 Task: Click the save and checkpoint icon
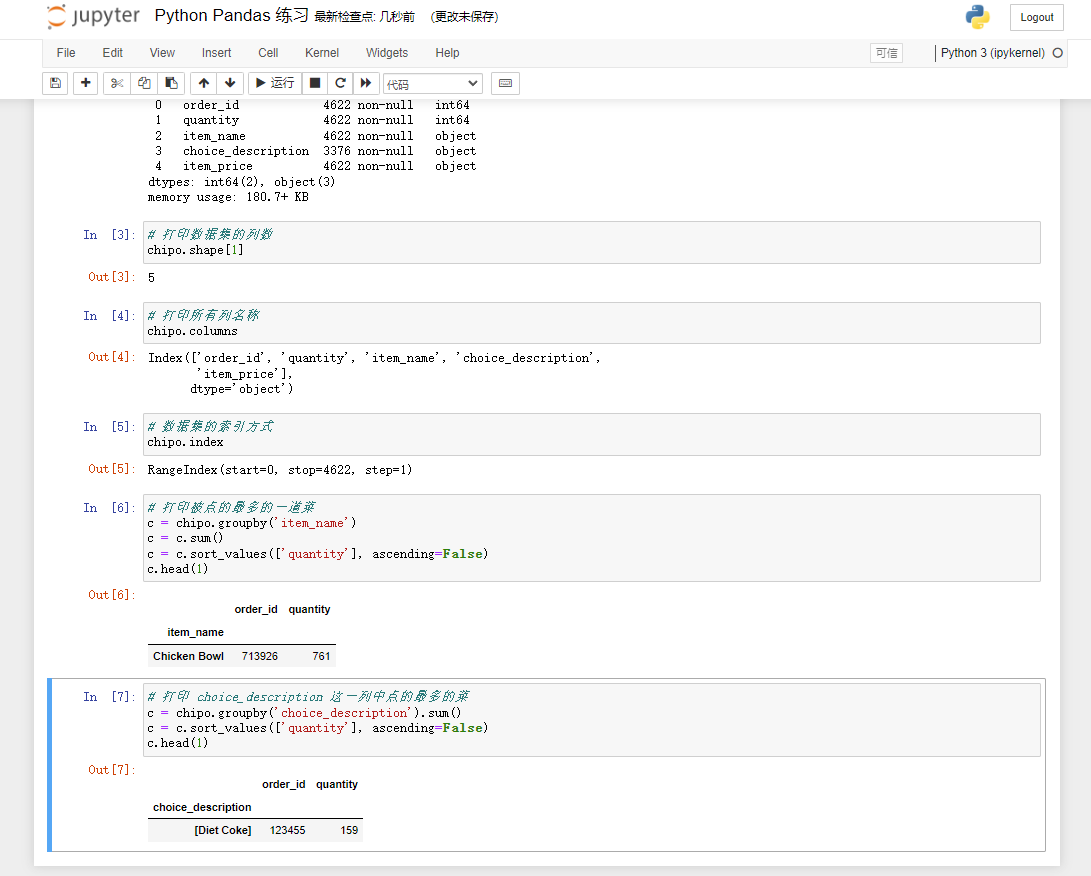[55, 83]
